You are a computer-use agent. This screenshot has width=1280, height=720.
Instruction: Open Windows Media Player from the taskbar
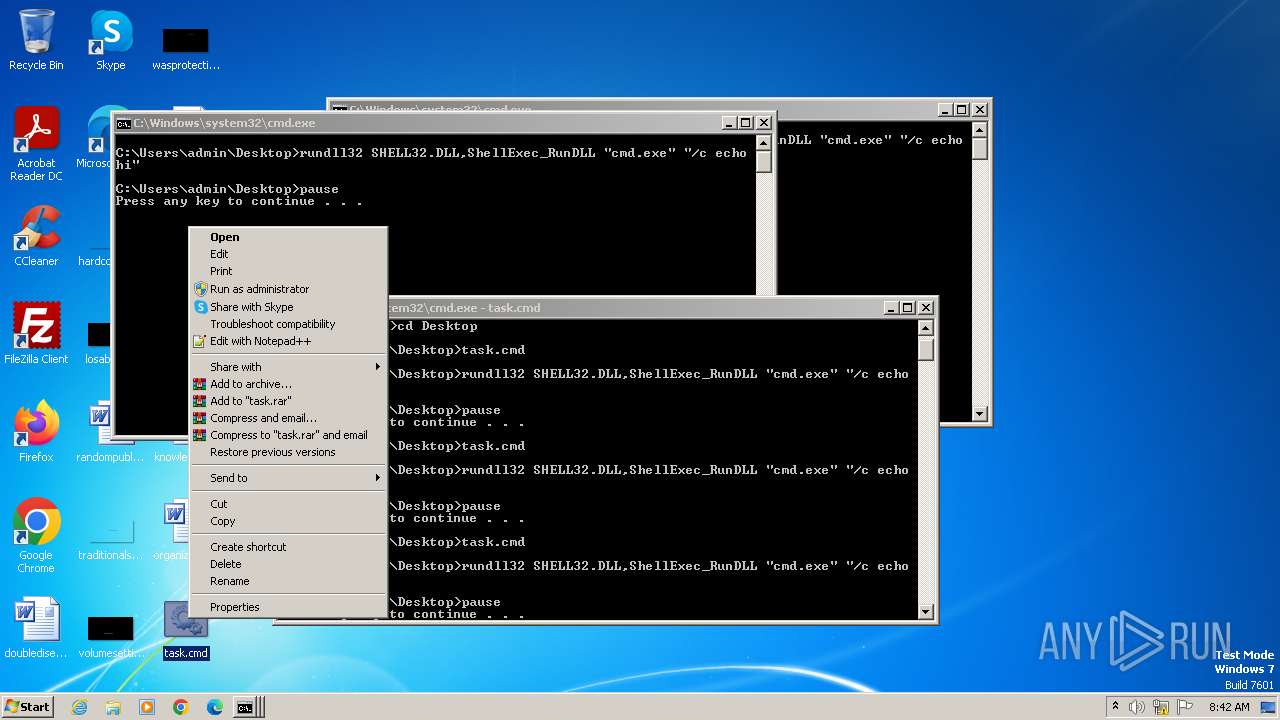click(x=147, y=707)
